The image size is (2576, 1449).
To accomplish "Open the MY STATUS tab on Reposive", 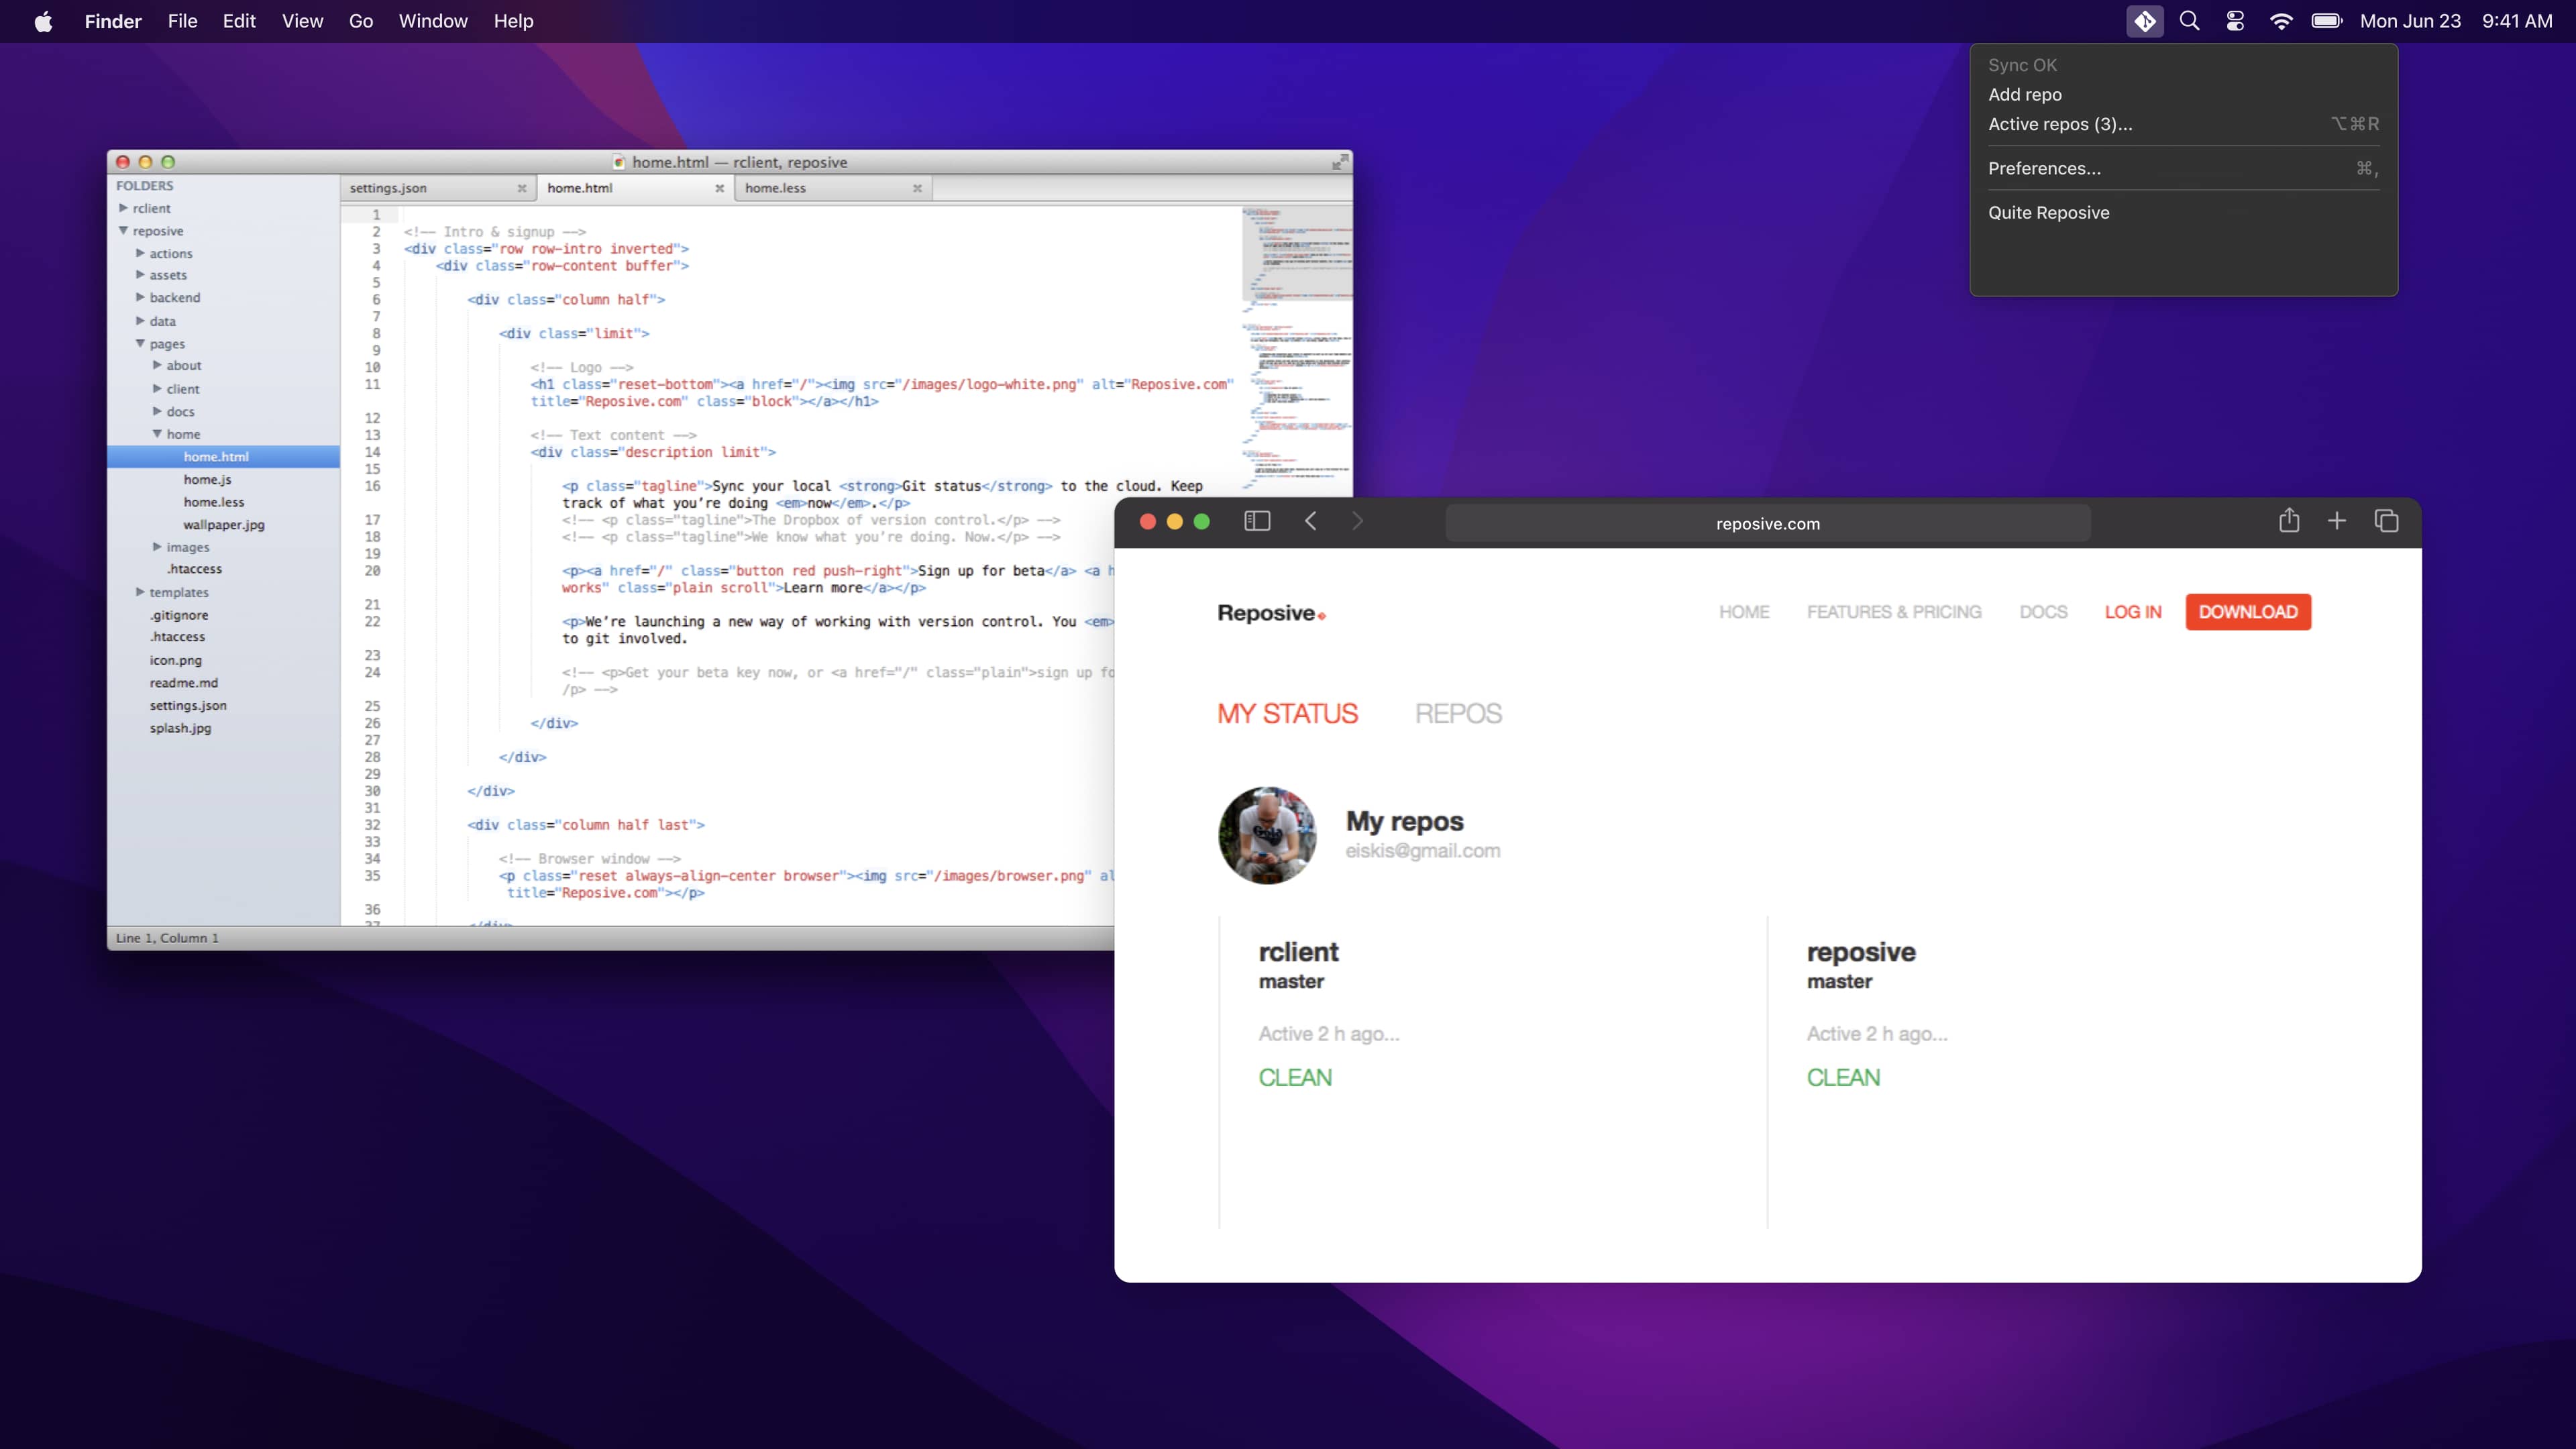I will (1287, 713).
